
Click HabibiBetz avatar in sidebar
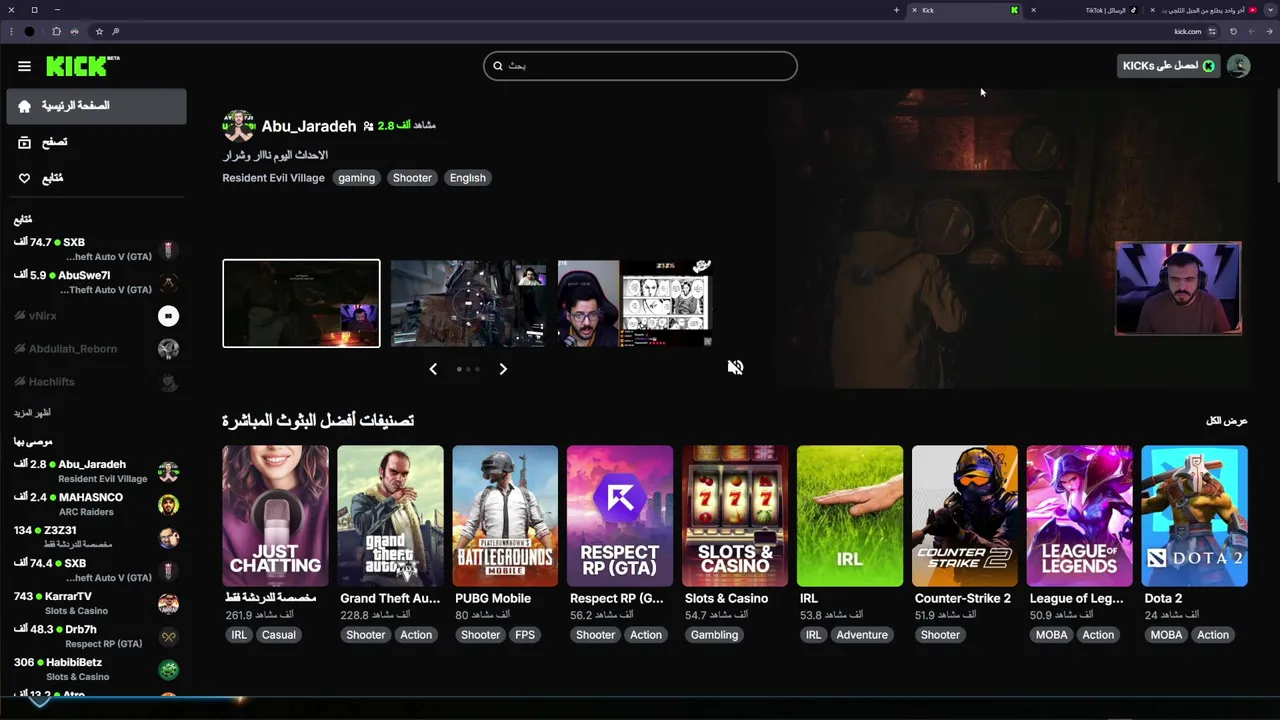tap(168, 670)
